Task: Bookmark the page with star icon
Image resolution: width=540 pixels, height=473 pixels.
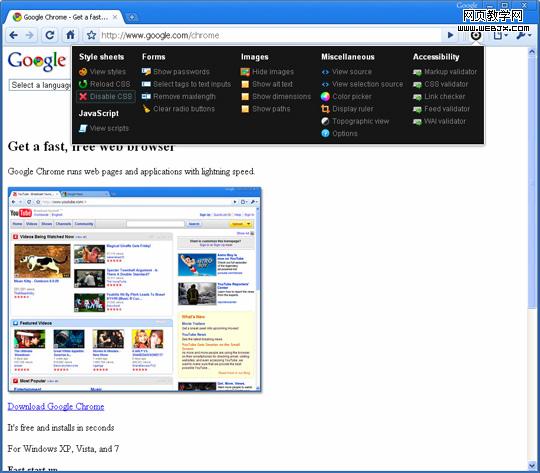Action: click(x=91, y=35)
